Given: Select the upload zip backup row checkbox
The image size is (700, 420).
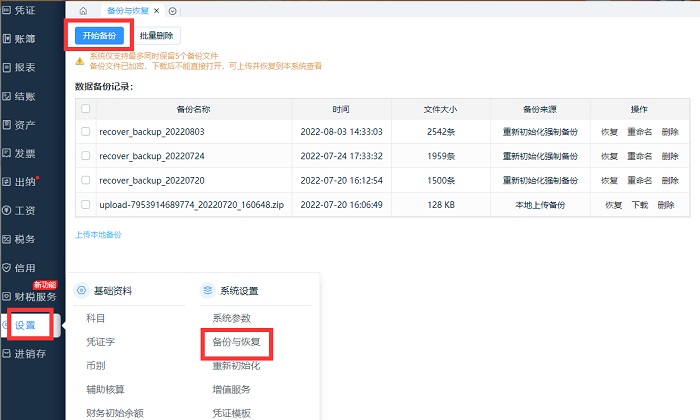Looking at the screenshot, I should coord(86,204).
